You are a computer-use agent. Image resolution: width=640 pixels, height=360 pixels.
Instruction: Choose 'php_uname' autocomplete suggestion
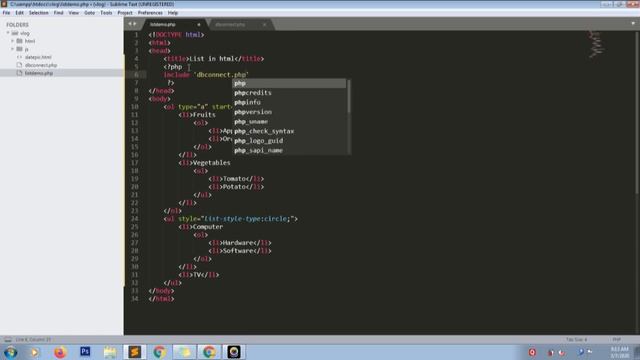click(289, 122)
